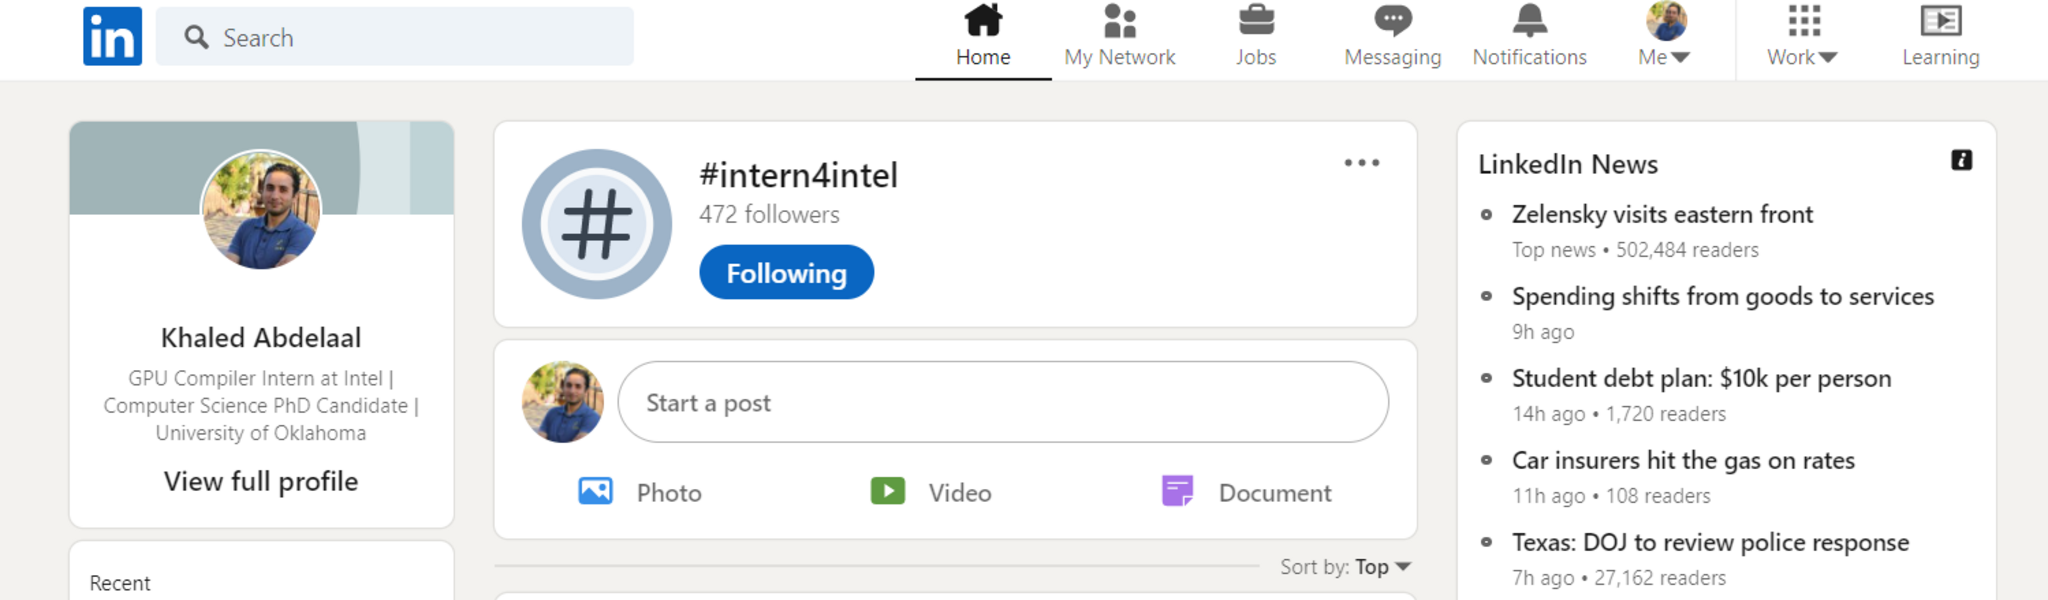Click the LinkedIn logo icon
The width and height of the screenshot is (2048, 600).
pos(112,37)
